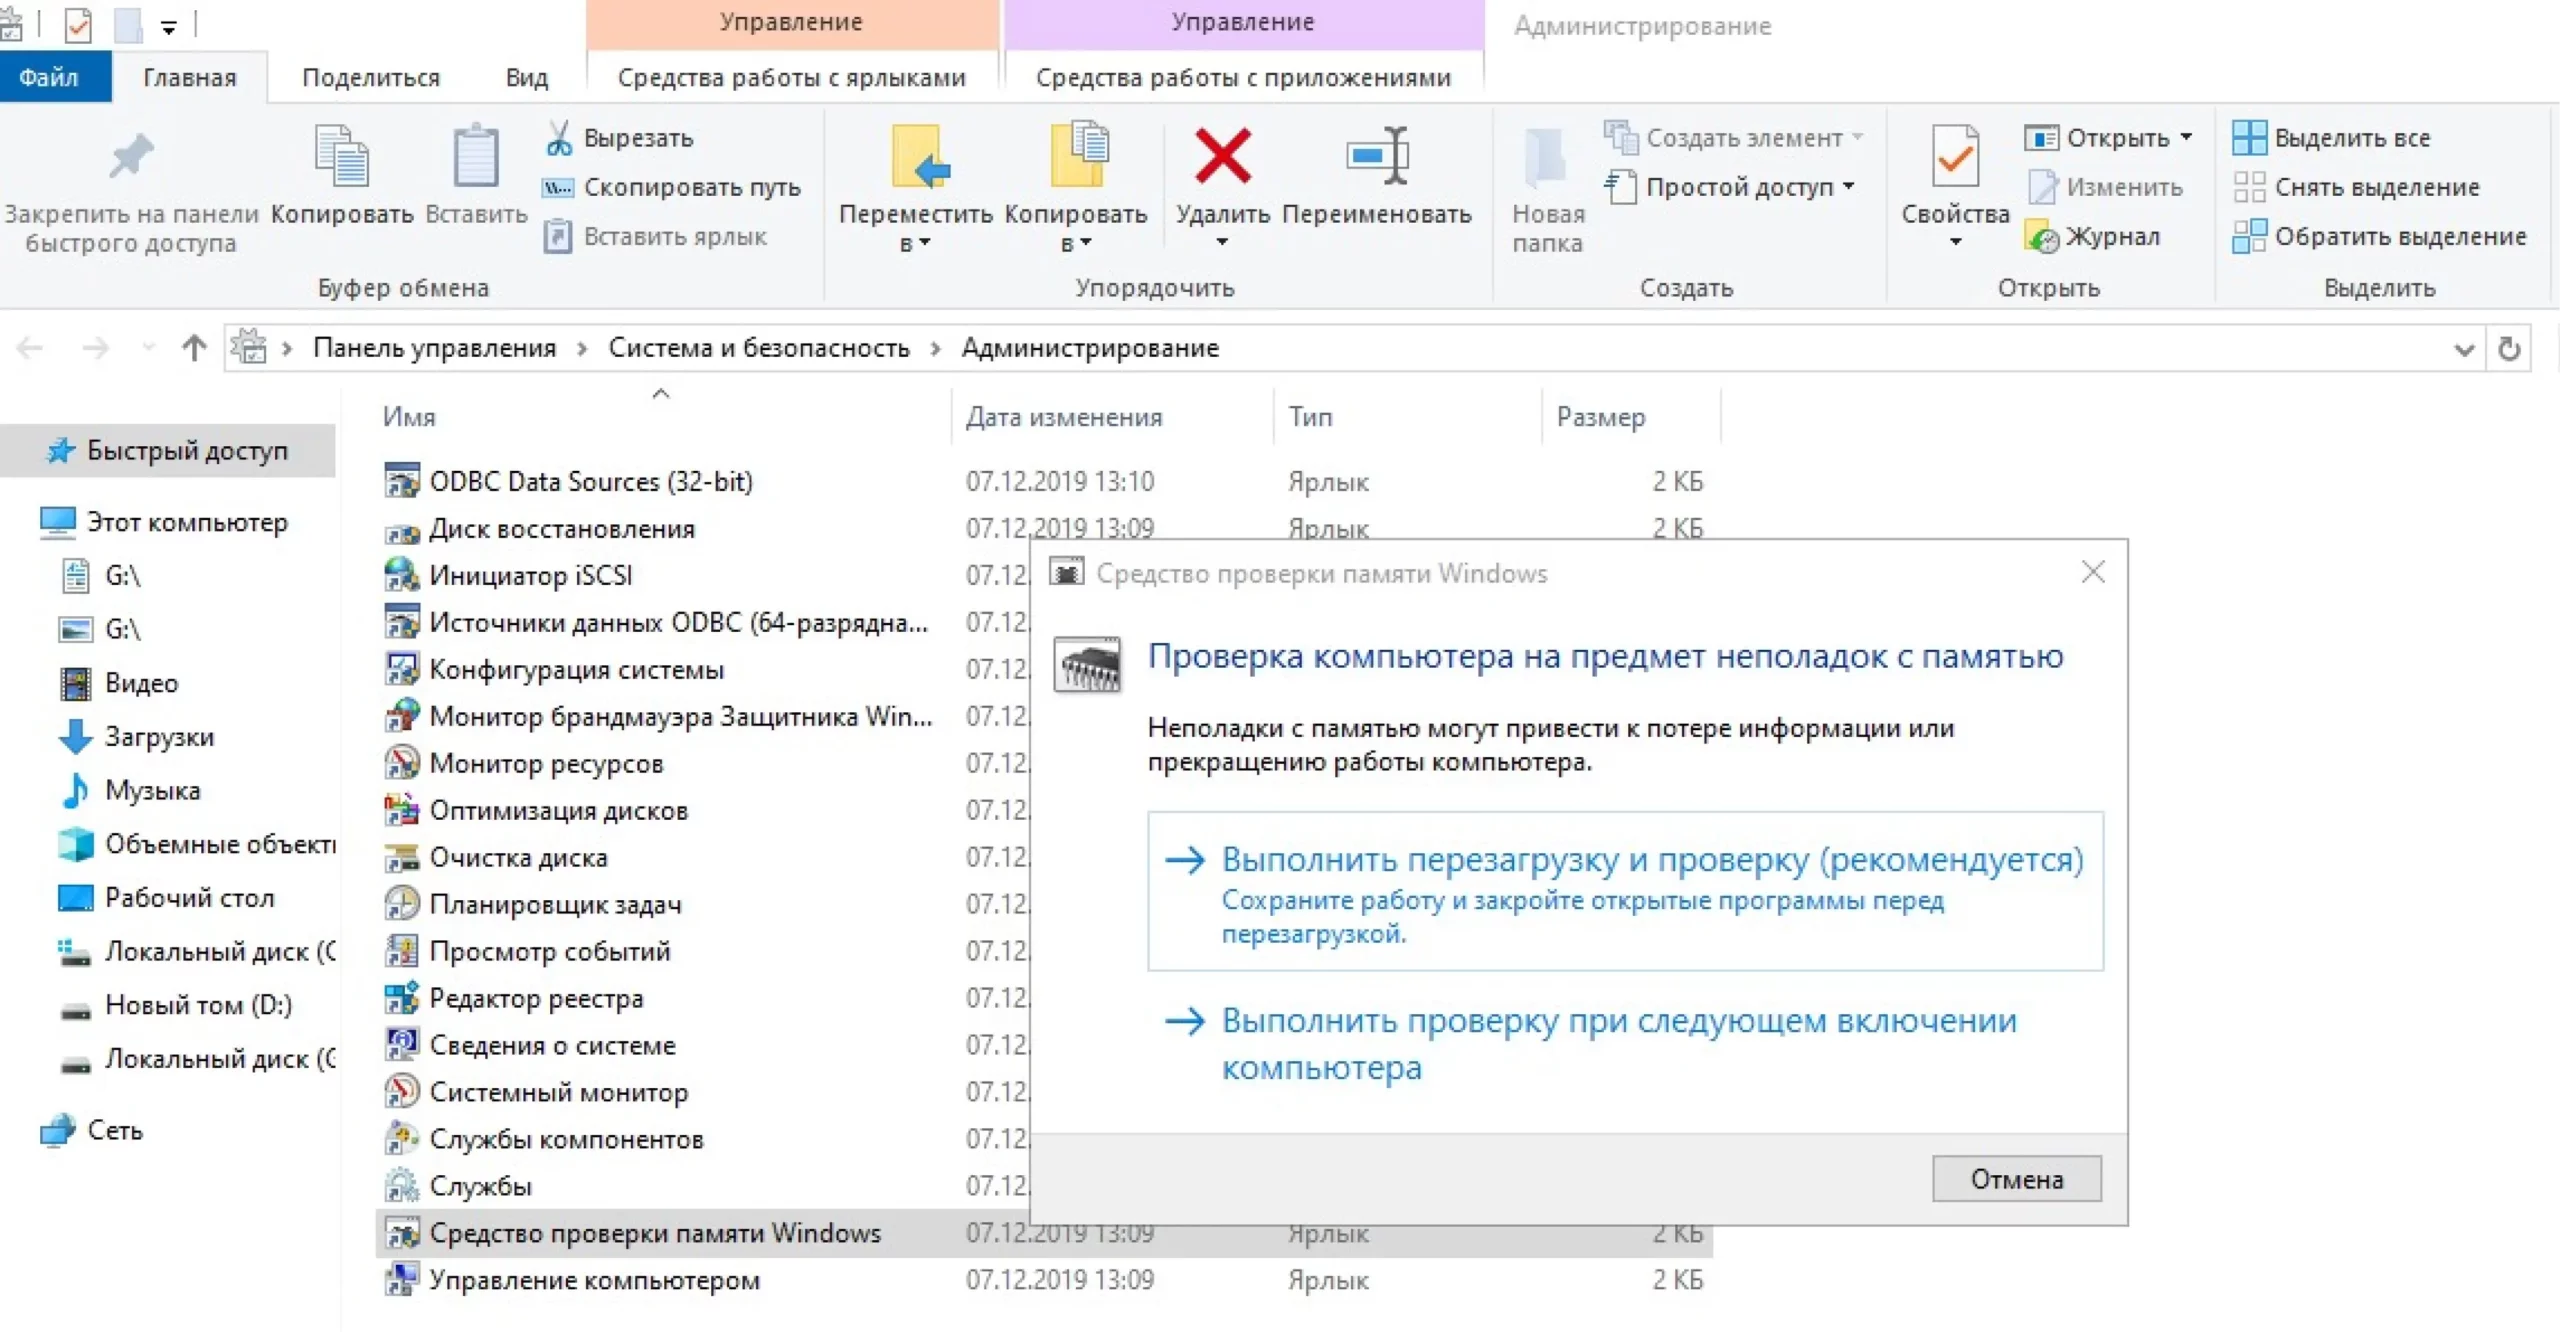Screen dimensions: 2560x1332
Task: Click Закрепить на панели быстрого доступа pin icon
Action: click(x=131, y=157)
